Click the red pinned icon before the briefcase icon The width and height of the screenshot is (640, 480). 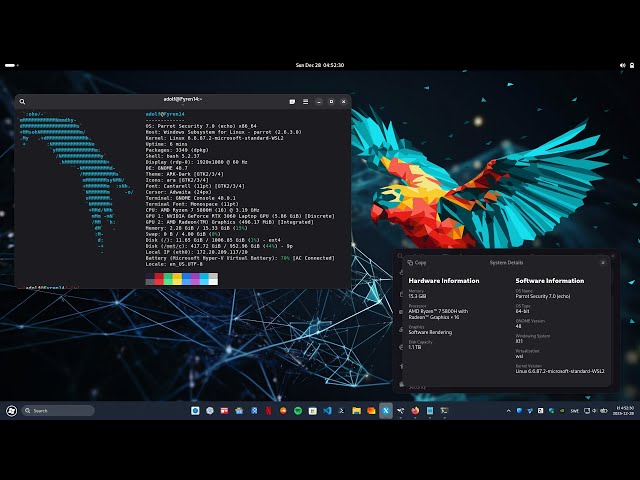point(224,411)
